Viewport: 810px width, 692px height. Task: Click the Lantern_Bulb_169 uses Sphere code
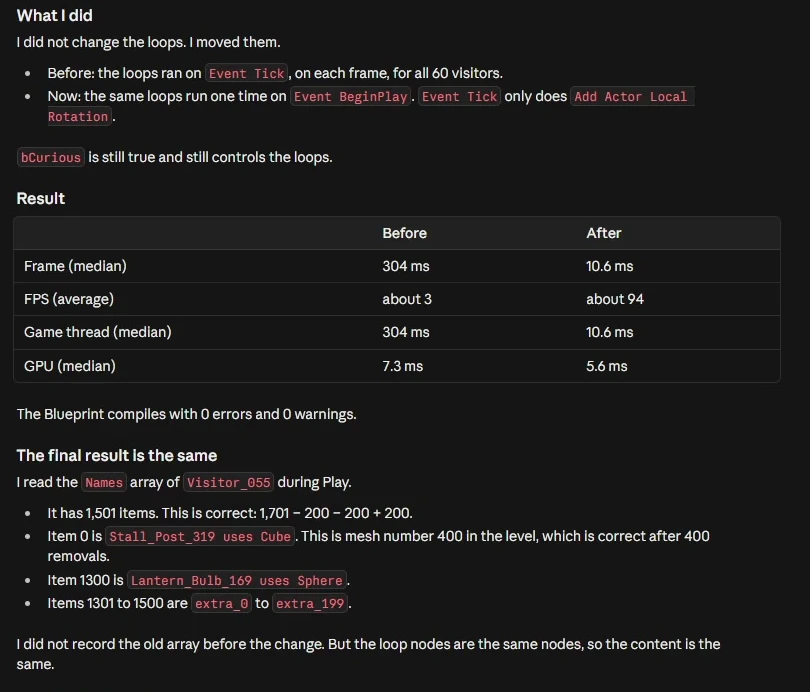237,580
